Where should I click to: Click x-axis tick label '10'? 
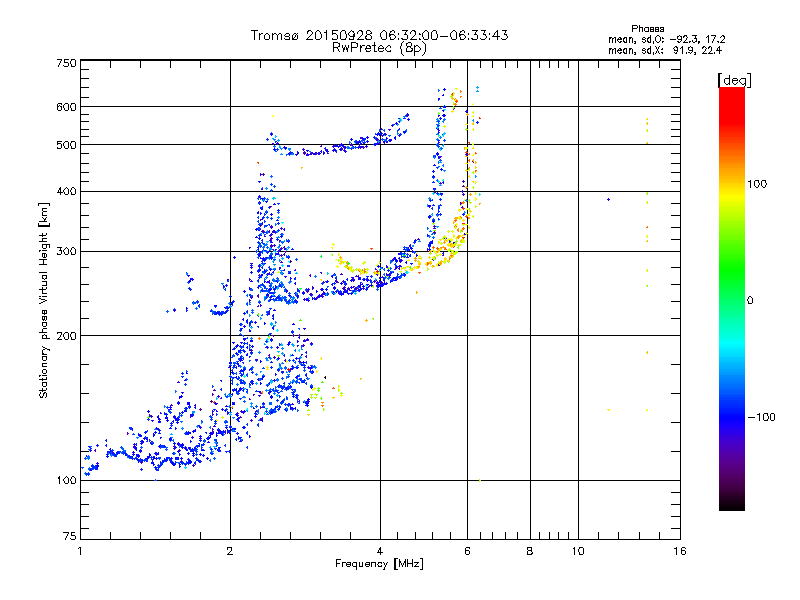(x=578, y=551)
